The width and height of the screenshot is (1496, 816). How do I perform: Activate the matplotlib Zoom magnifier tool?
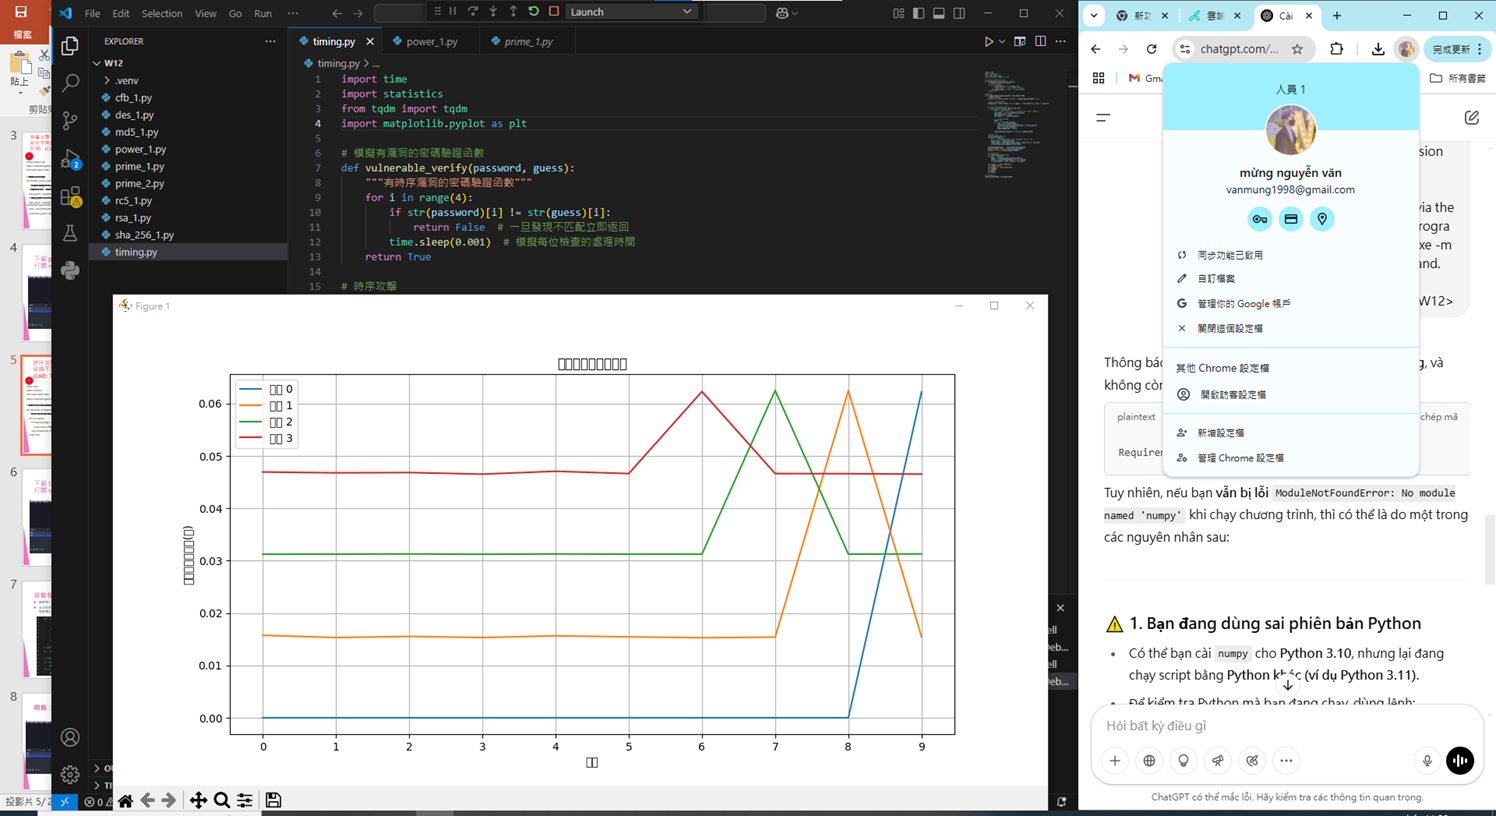click(x=222, y=800)
